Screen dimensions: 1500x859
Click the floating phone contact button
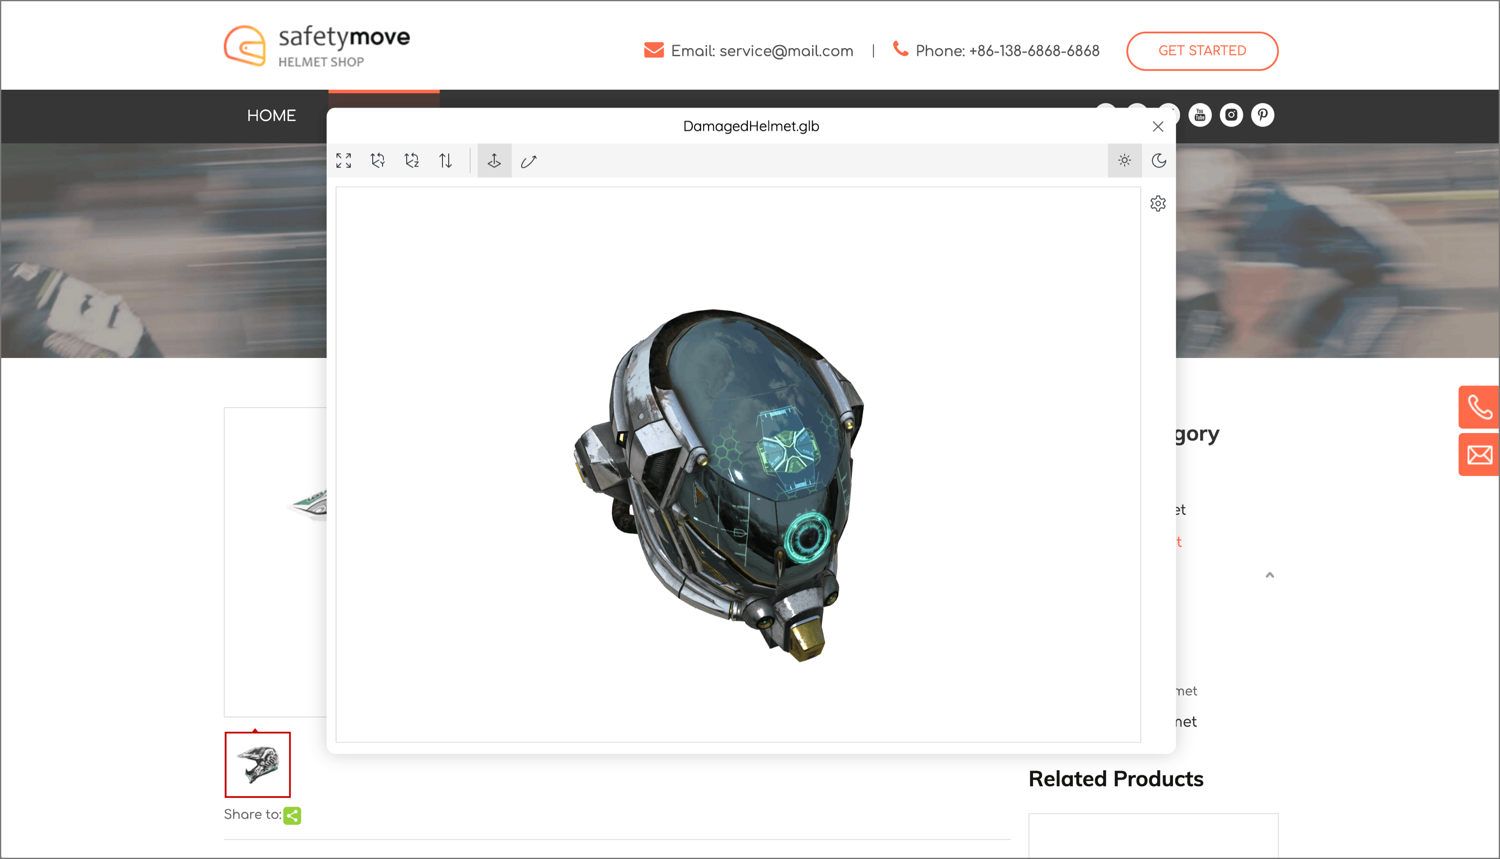point(1479,407)
